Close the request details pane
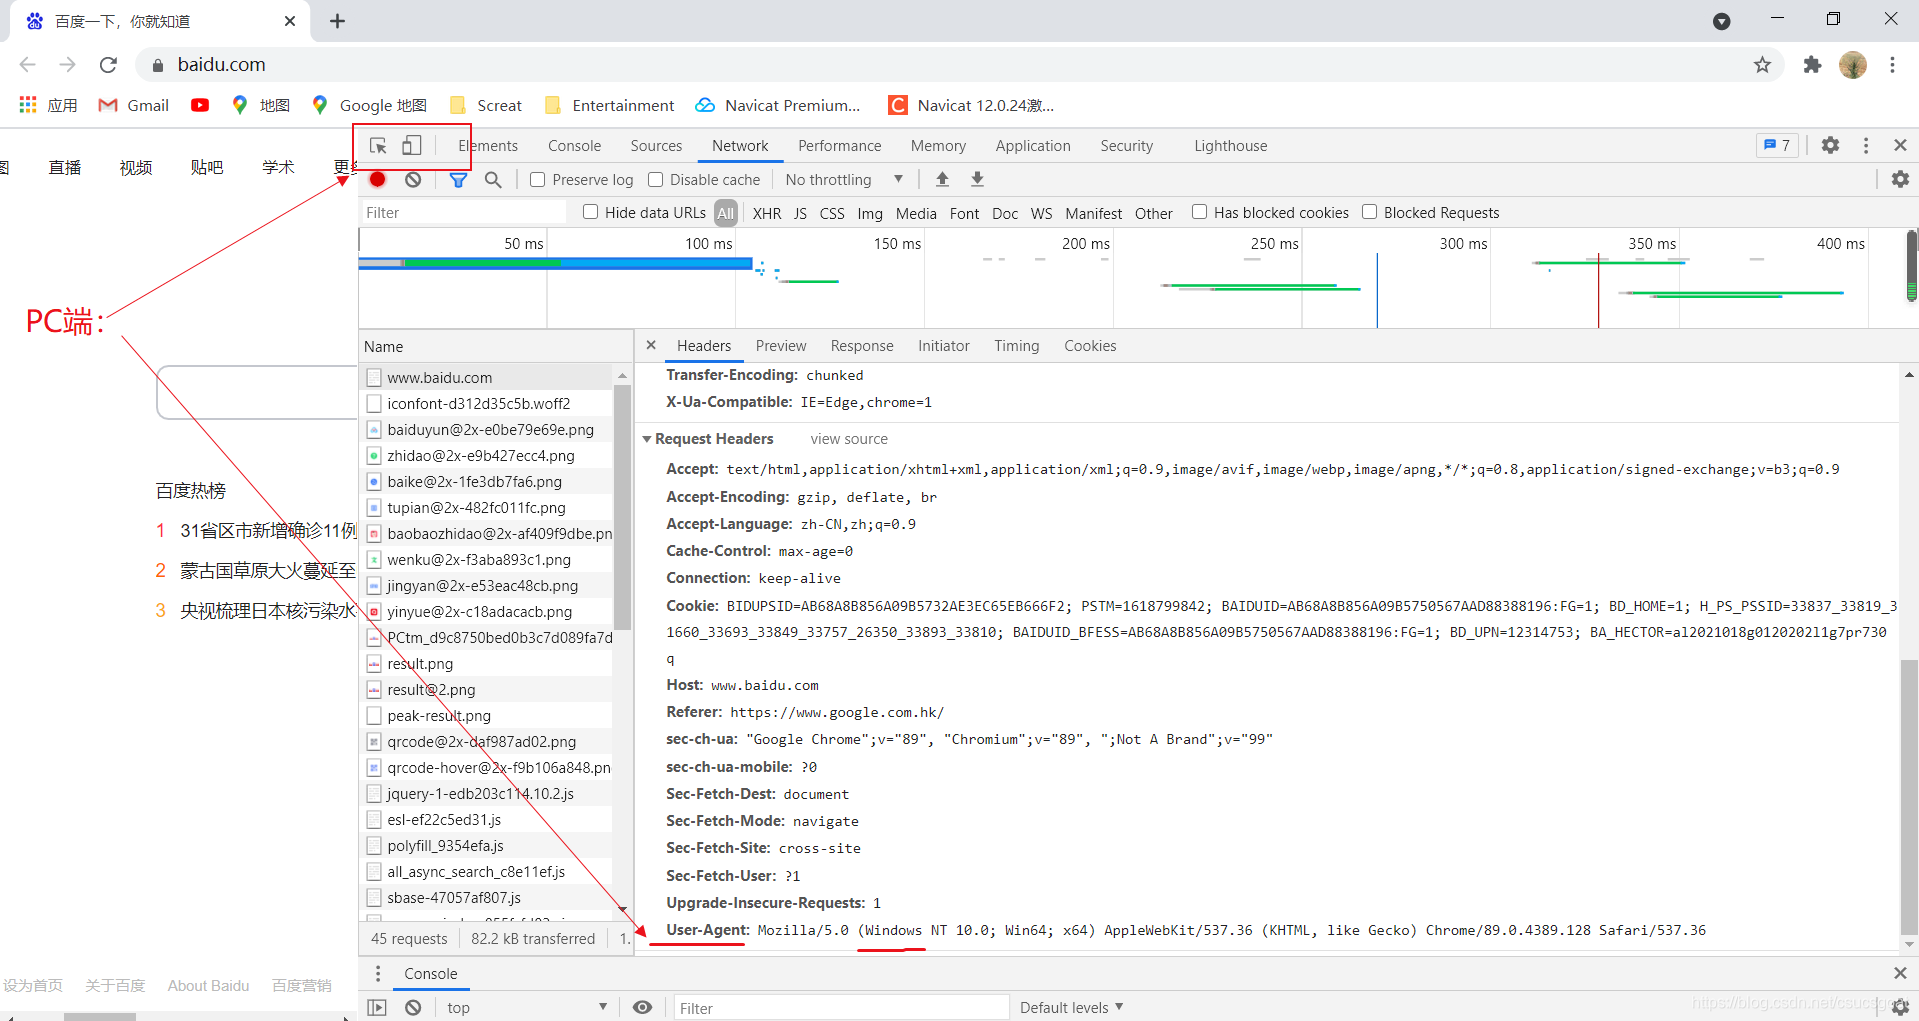This screenshot has height=1021, width=1919. click(651, 345)
